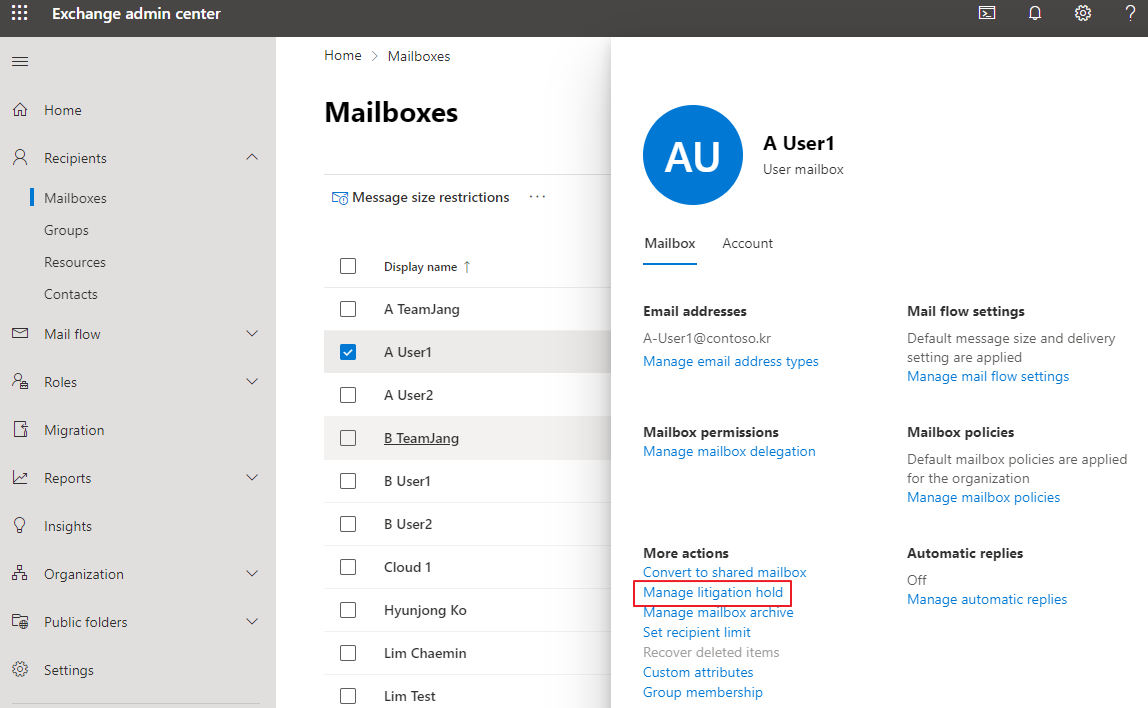Image resolution: width=1148 pixels, height=708 pixels.
Task: Click Manage mailbox delegation link
Action: pyautogui.click(x=729, y=452)
